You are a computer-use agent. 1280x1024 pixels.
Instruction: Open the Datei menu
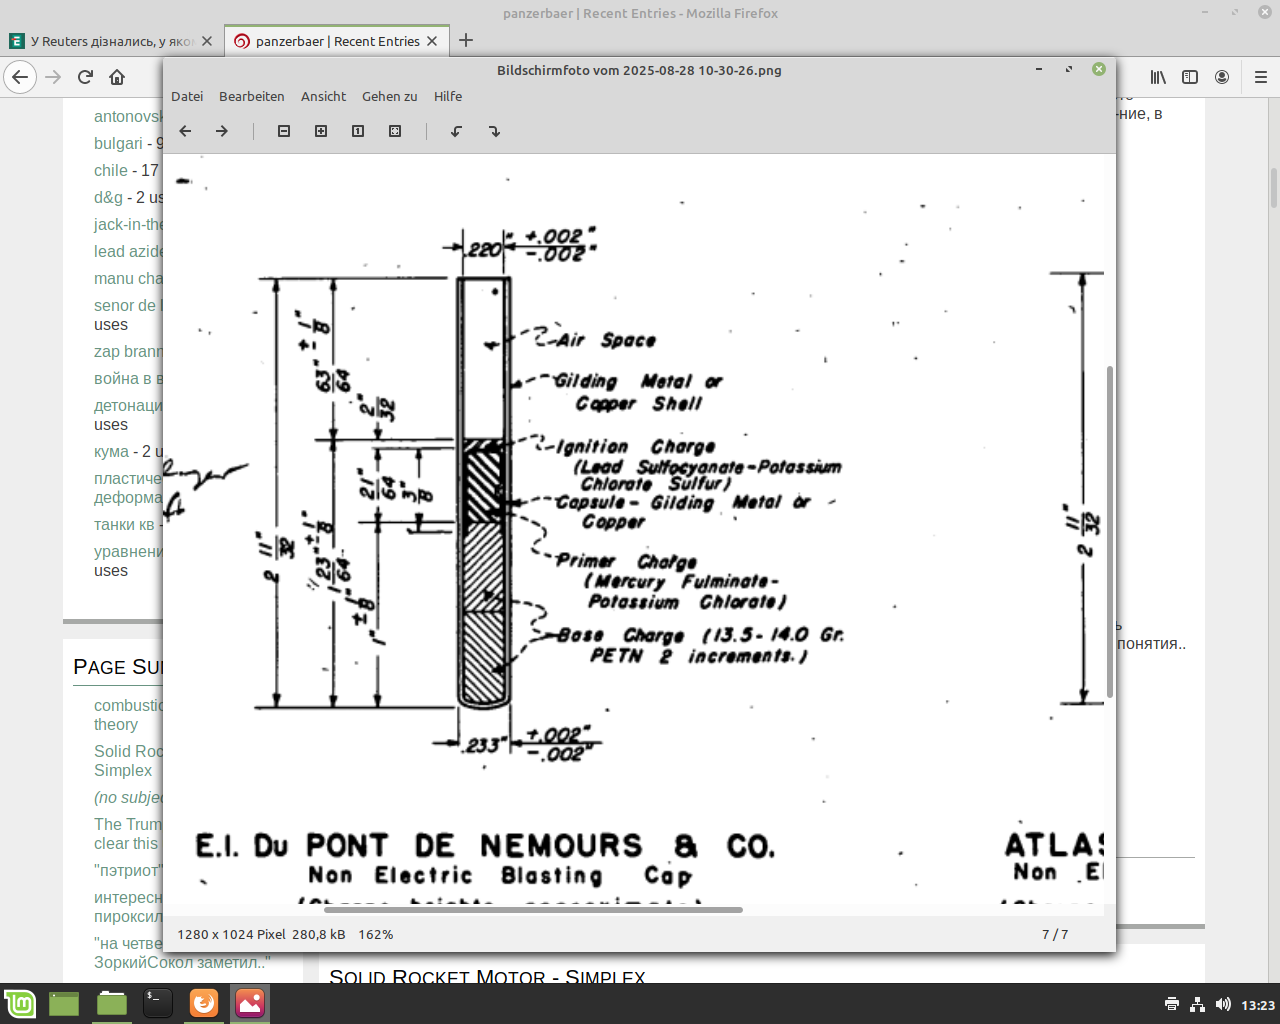[187, 96]
